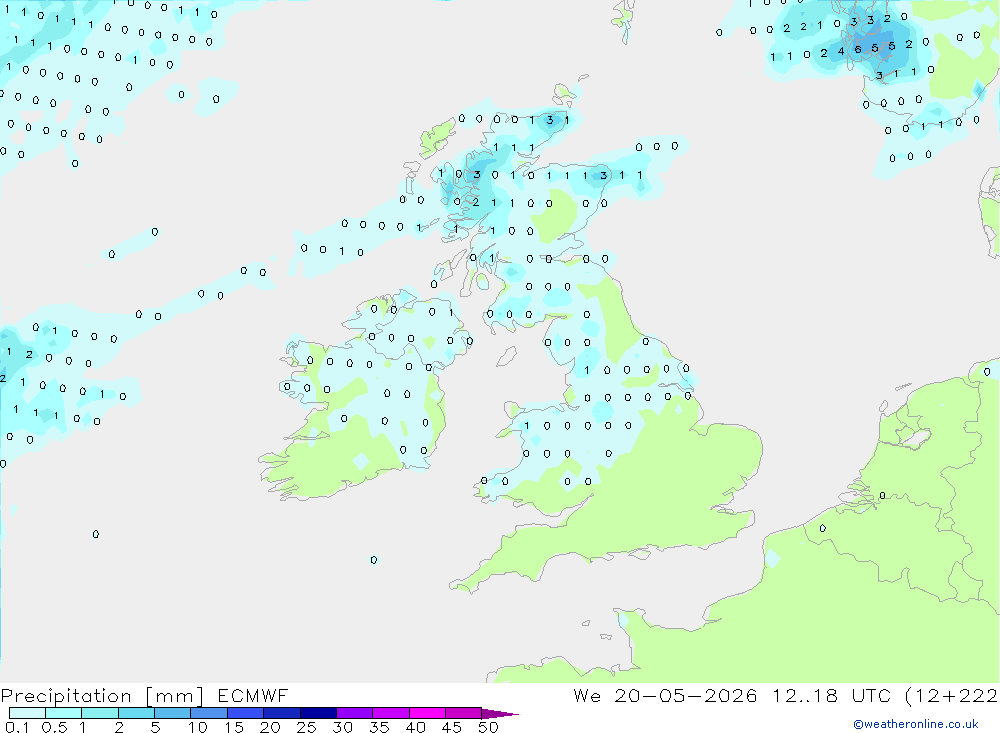Click the '0.1' legend scale label

point(17,727)
